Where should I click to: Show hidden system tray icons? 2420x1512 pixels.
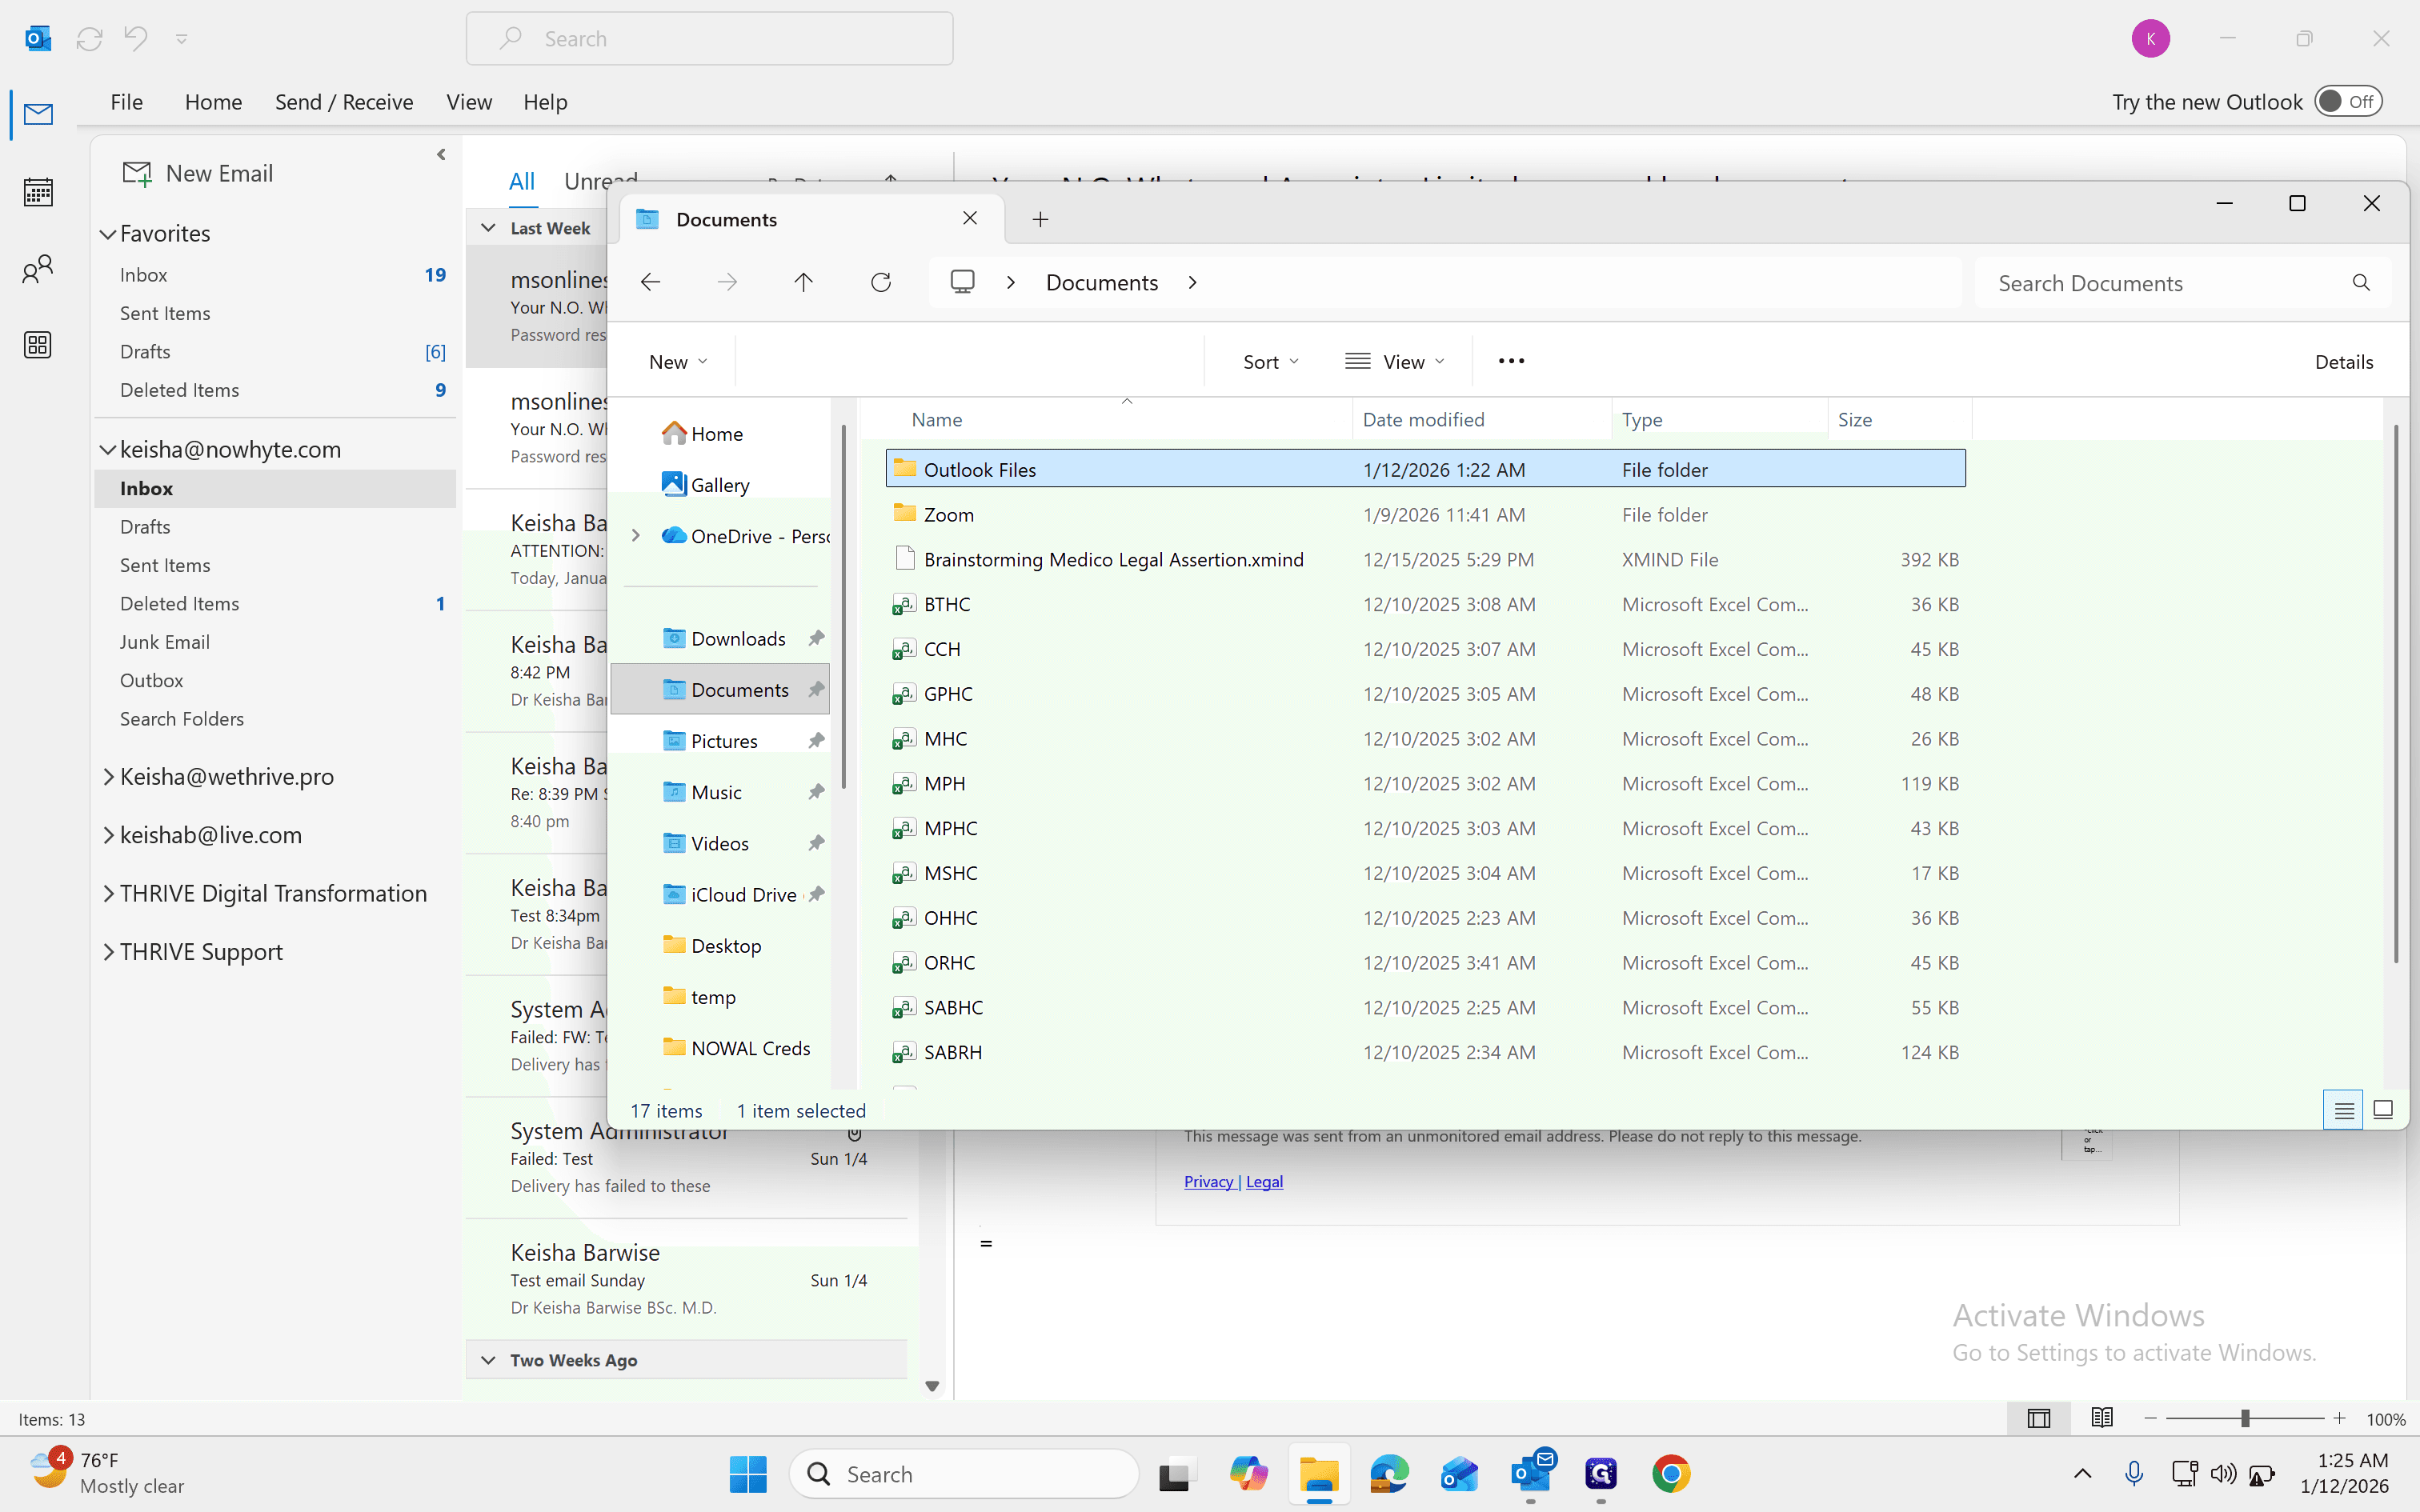(2082, 1474)
